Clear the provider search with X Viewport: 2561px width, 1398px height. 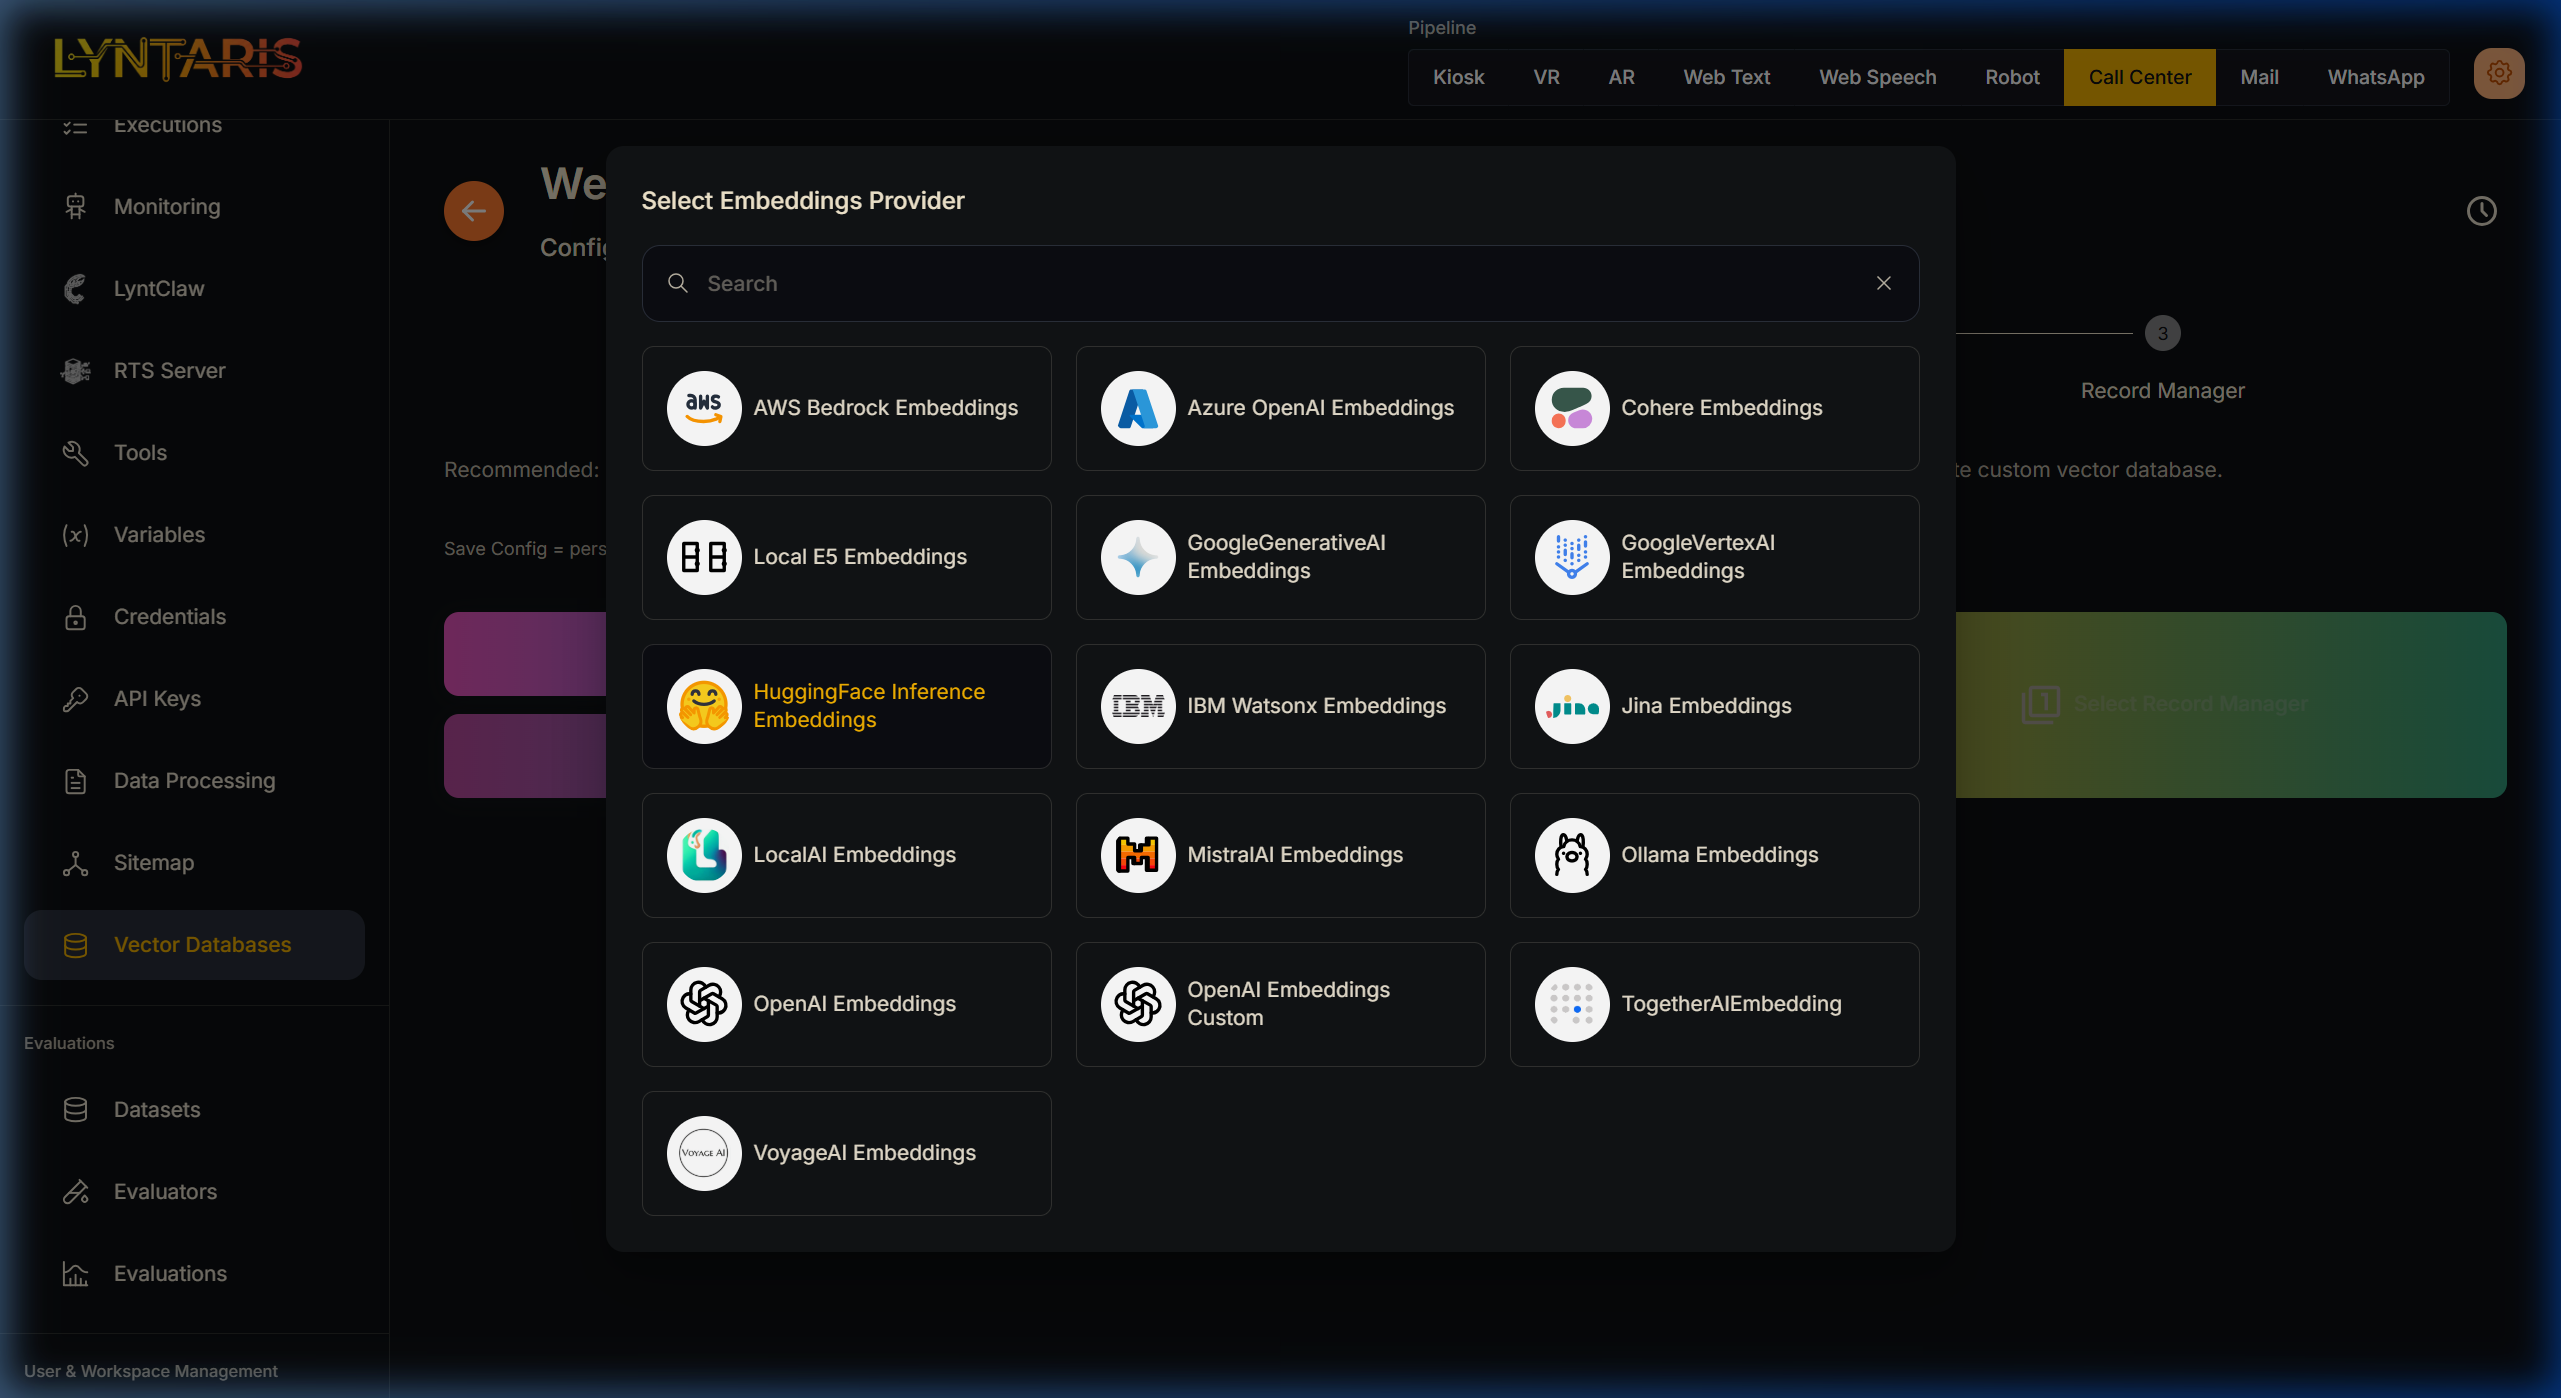click(x=1884, y=283)
